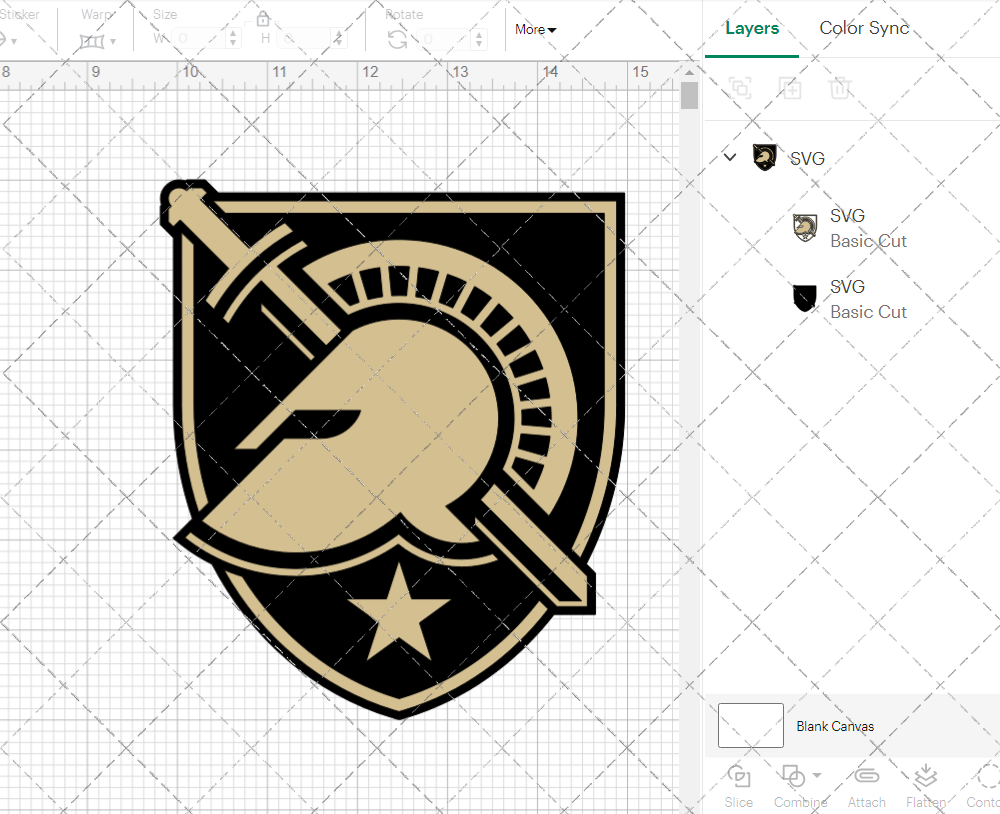Click the Slice tool
The height and width of the screenshot is (814, 1000).
739,787
